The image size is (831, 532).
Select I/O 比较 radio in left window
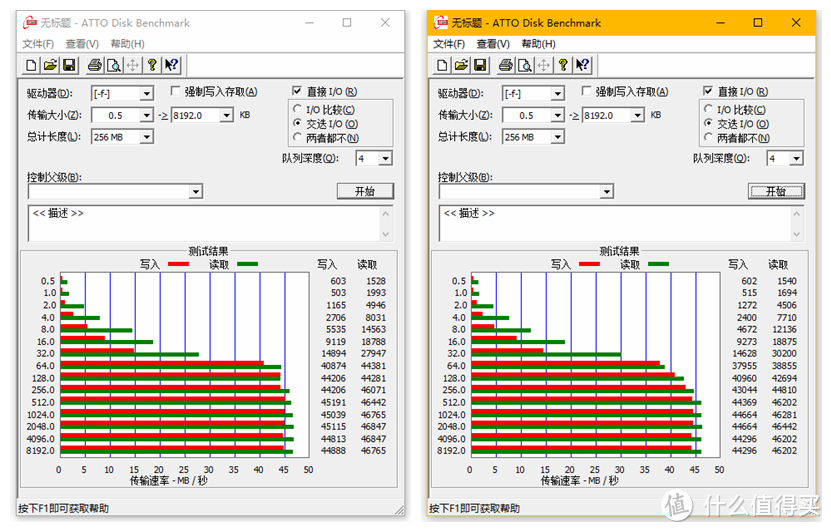[297, 109]
